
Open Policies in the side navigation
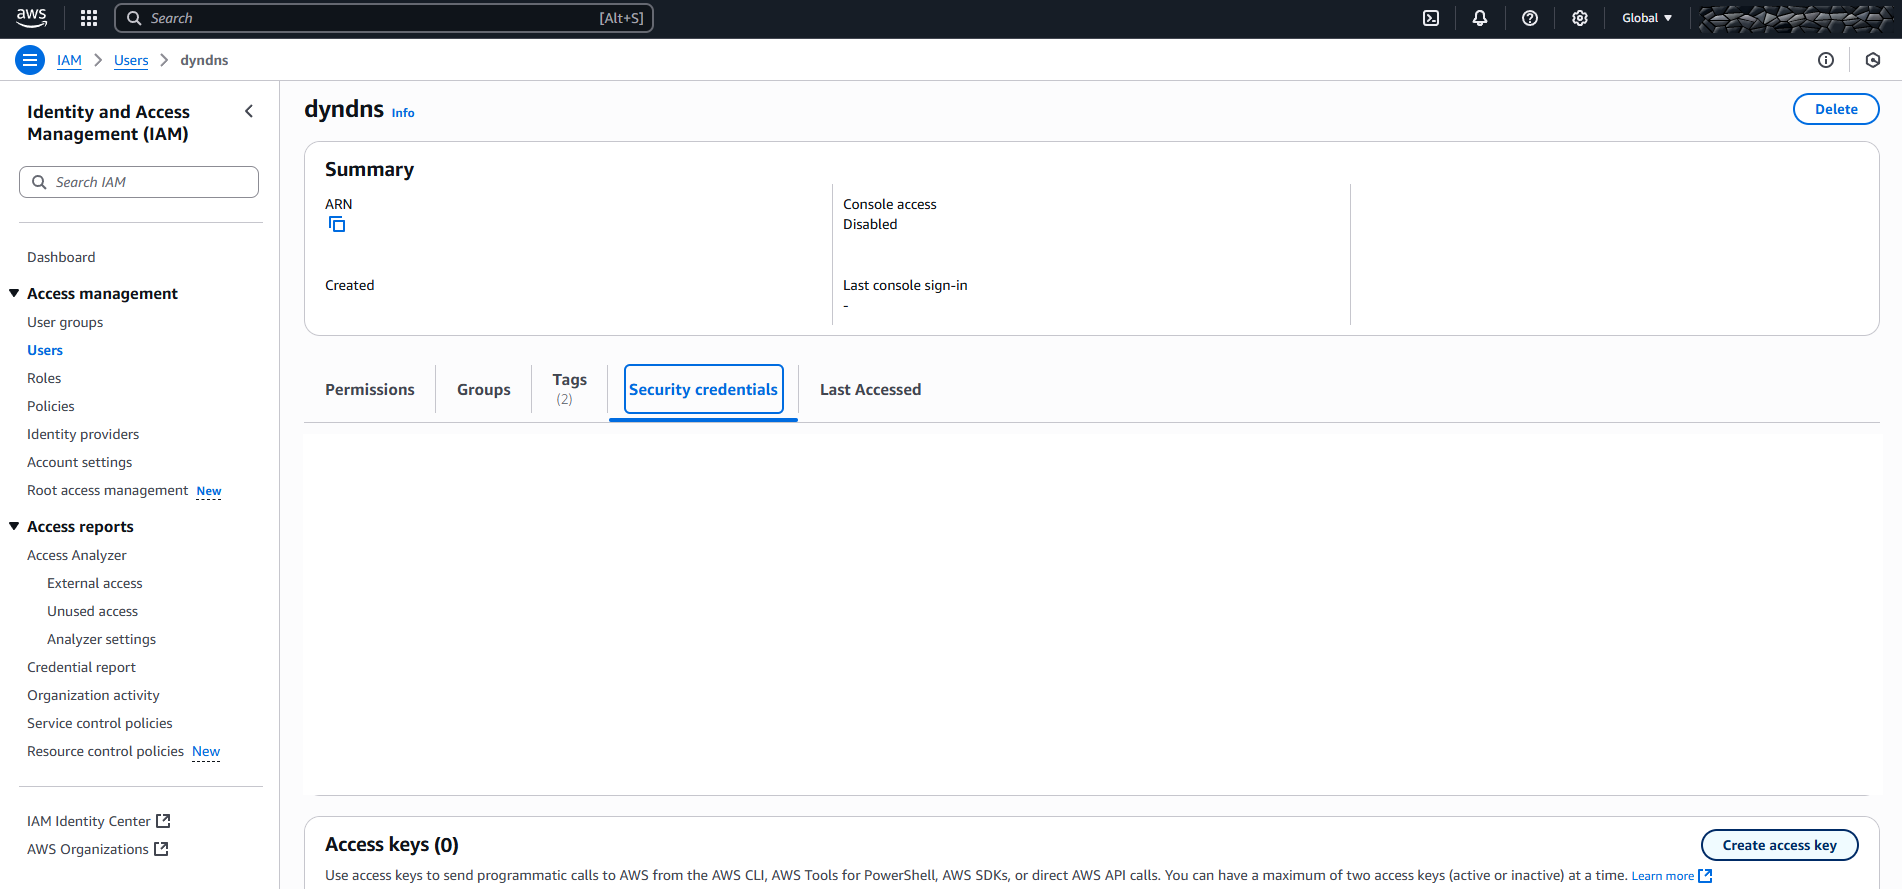click(51, 406)
